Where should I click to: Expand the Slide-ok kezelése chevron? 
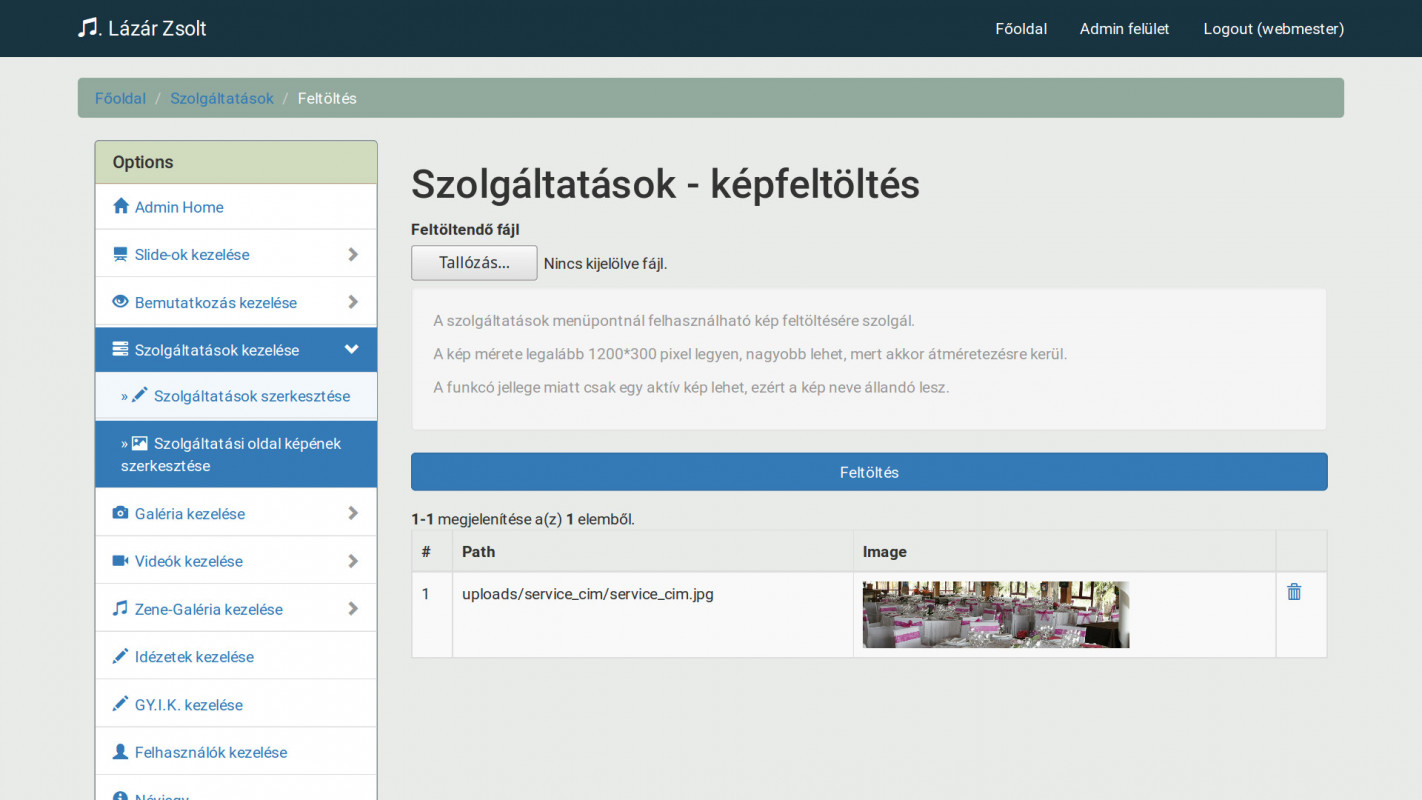pos(353,255)
